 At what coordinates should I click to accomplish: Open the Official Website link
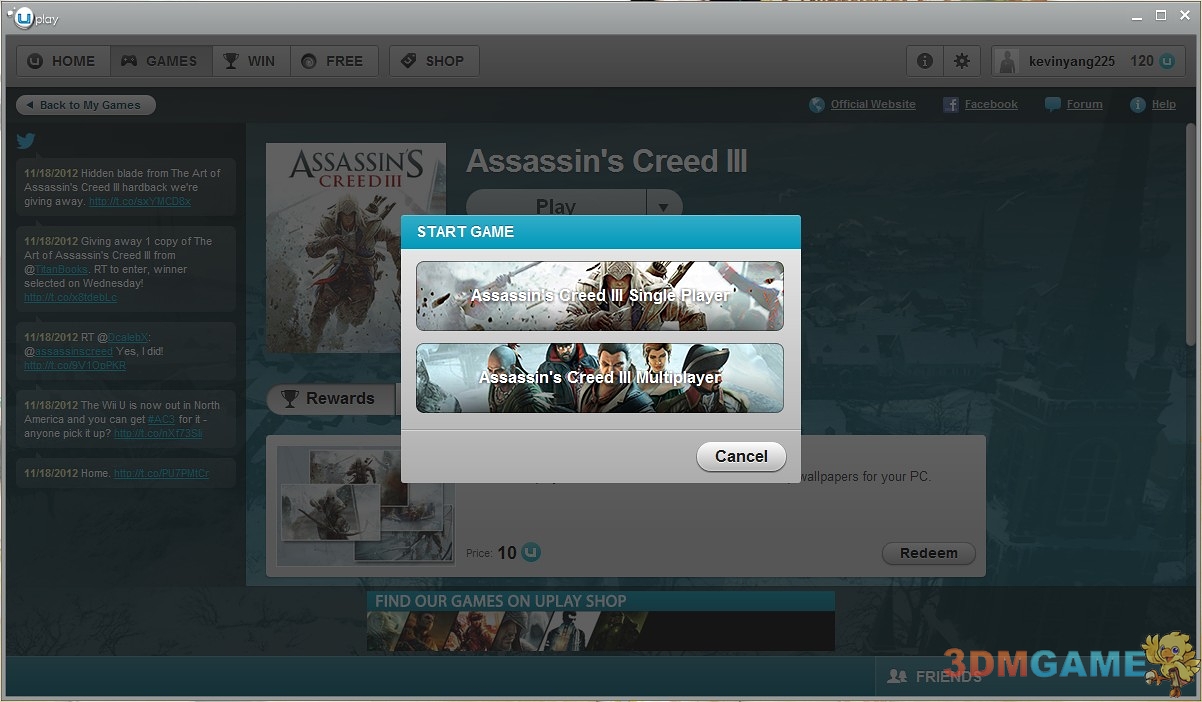(873, 104)
